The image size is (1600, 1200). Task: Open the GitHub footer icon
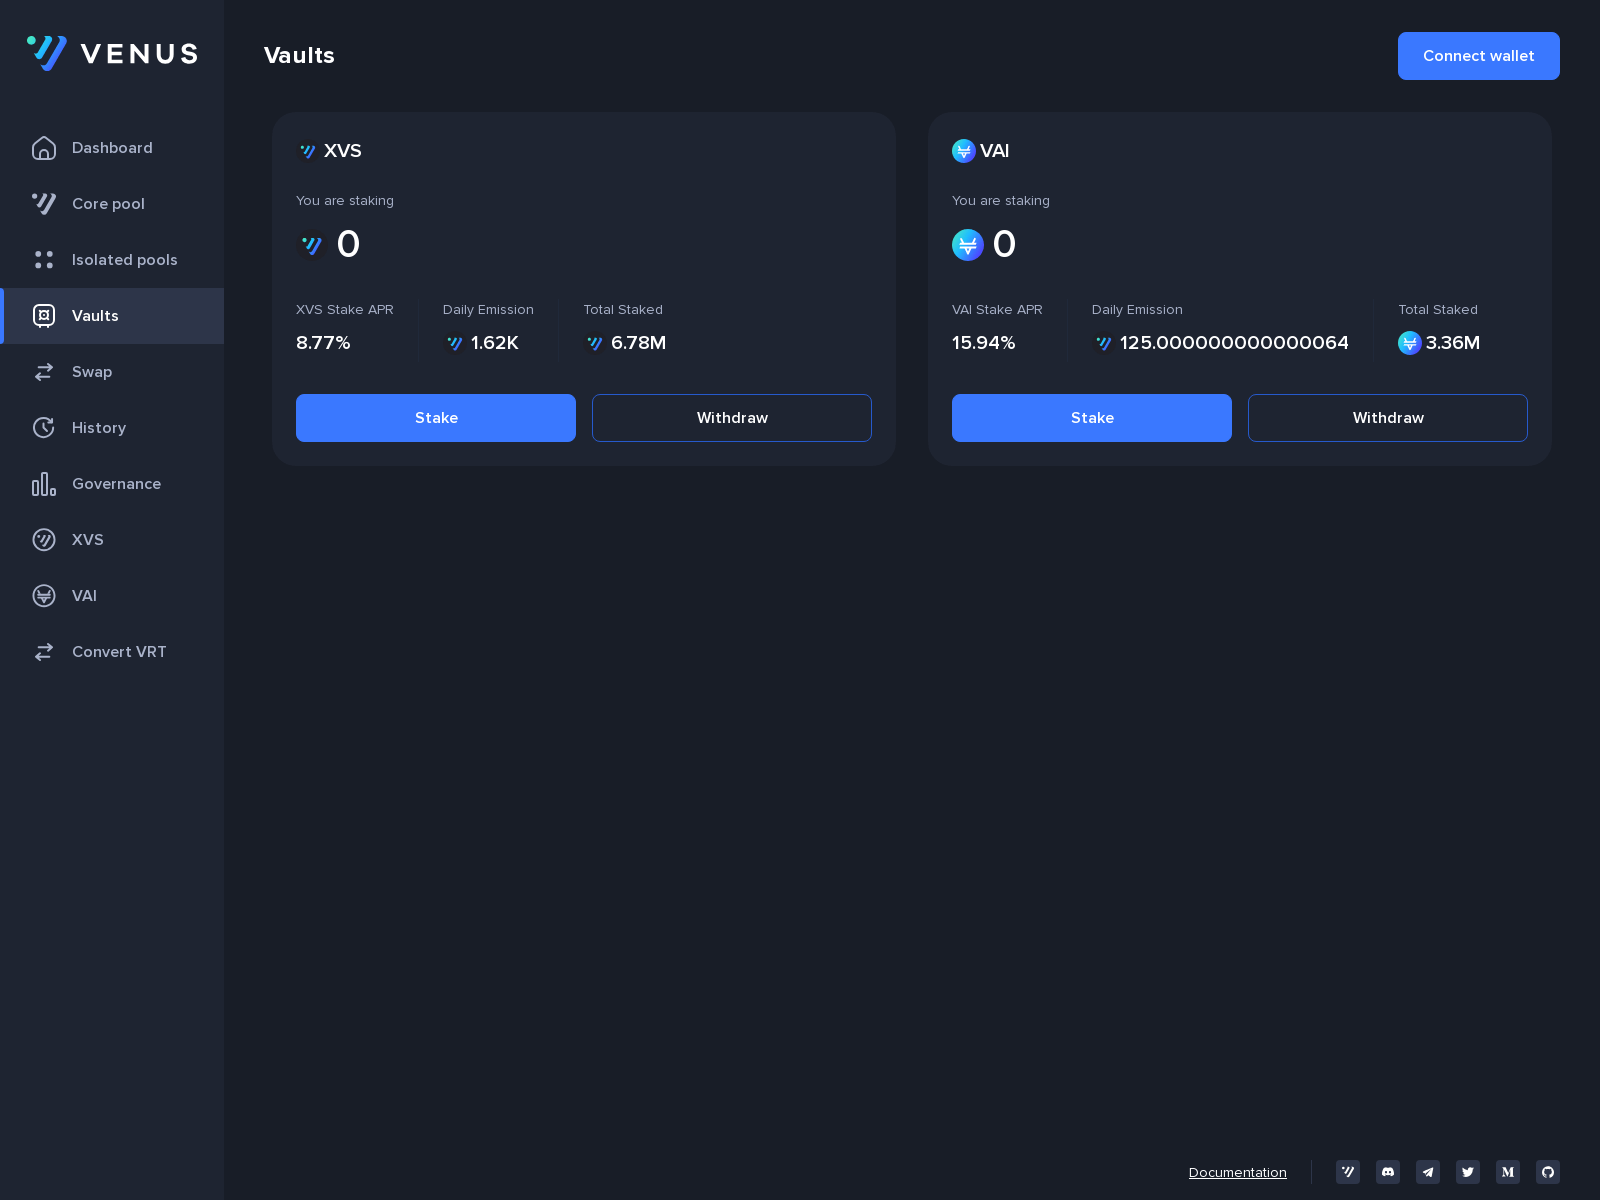[1548, 1172]
